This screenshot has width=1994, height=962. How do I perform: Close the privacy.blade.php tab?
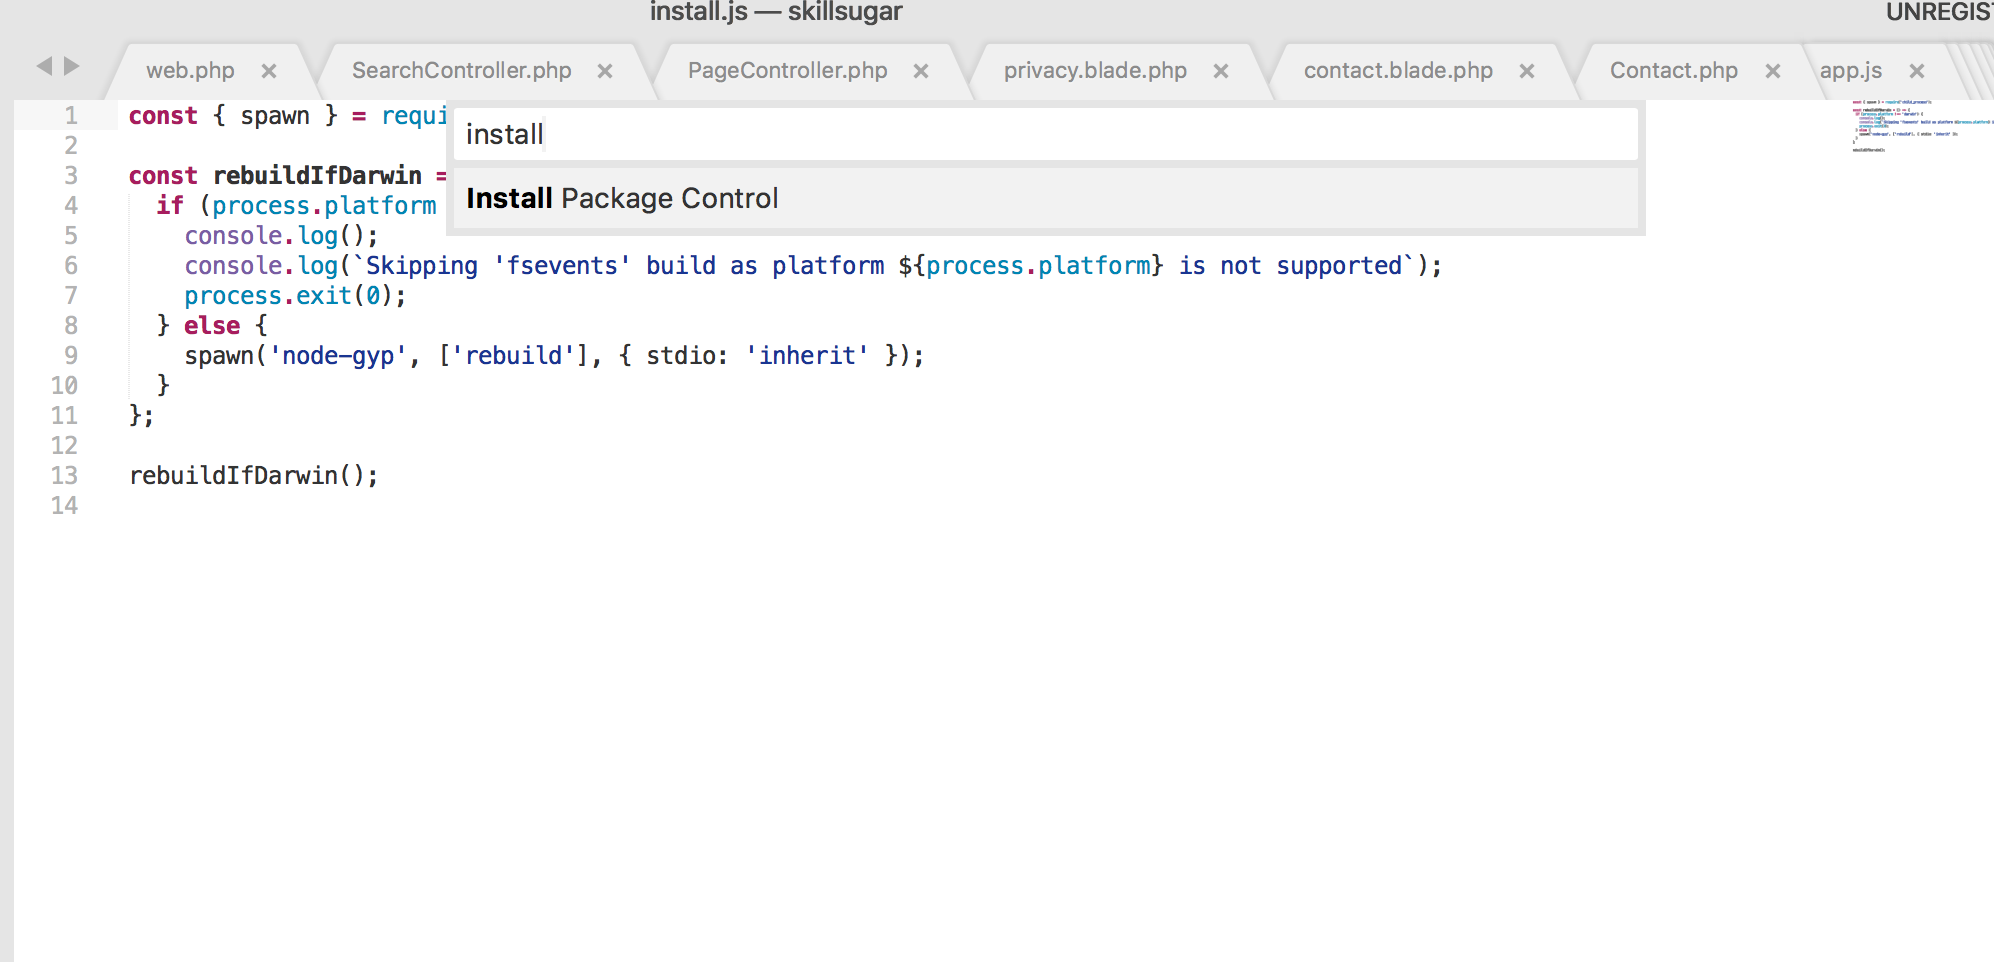pyautogui.click(x=1221, y=71)
